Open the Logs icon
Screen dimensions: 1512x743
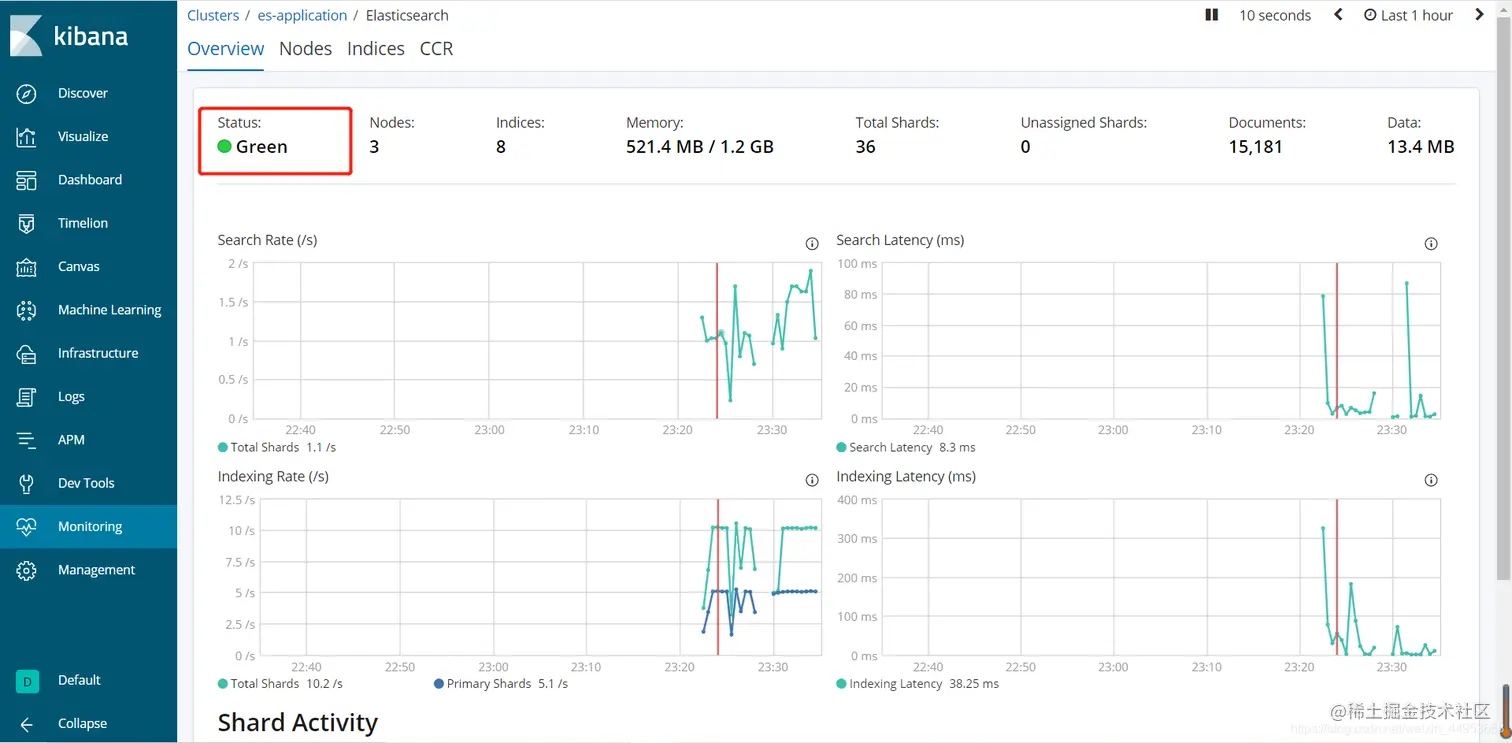(x=27, y=397)
